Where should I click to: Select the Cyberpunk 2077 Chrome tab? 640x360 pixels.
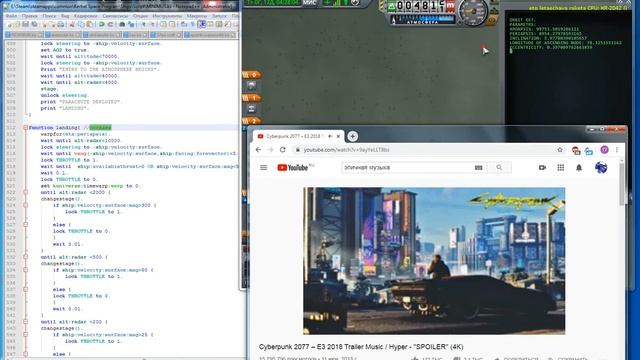pyautogui.click(x=297, y=136)
